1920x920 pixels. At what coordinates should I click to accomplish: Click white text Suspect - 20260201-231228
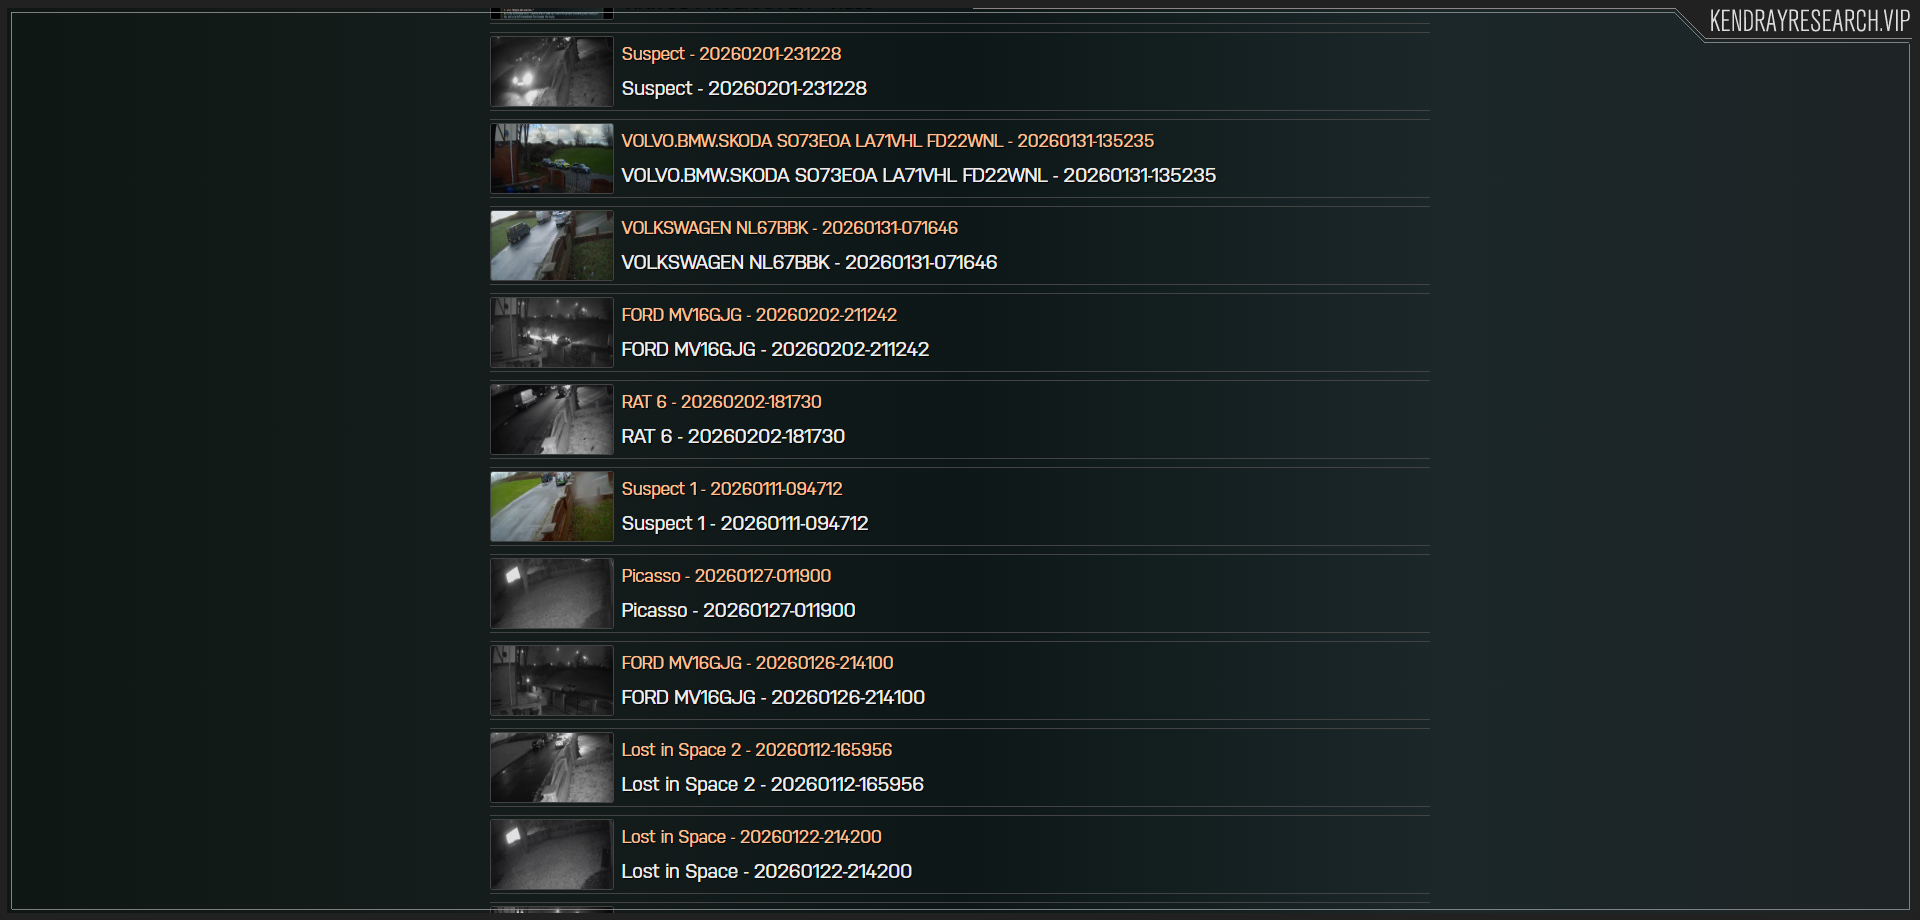744,89
